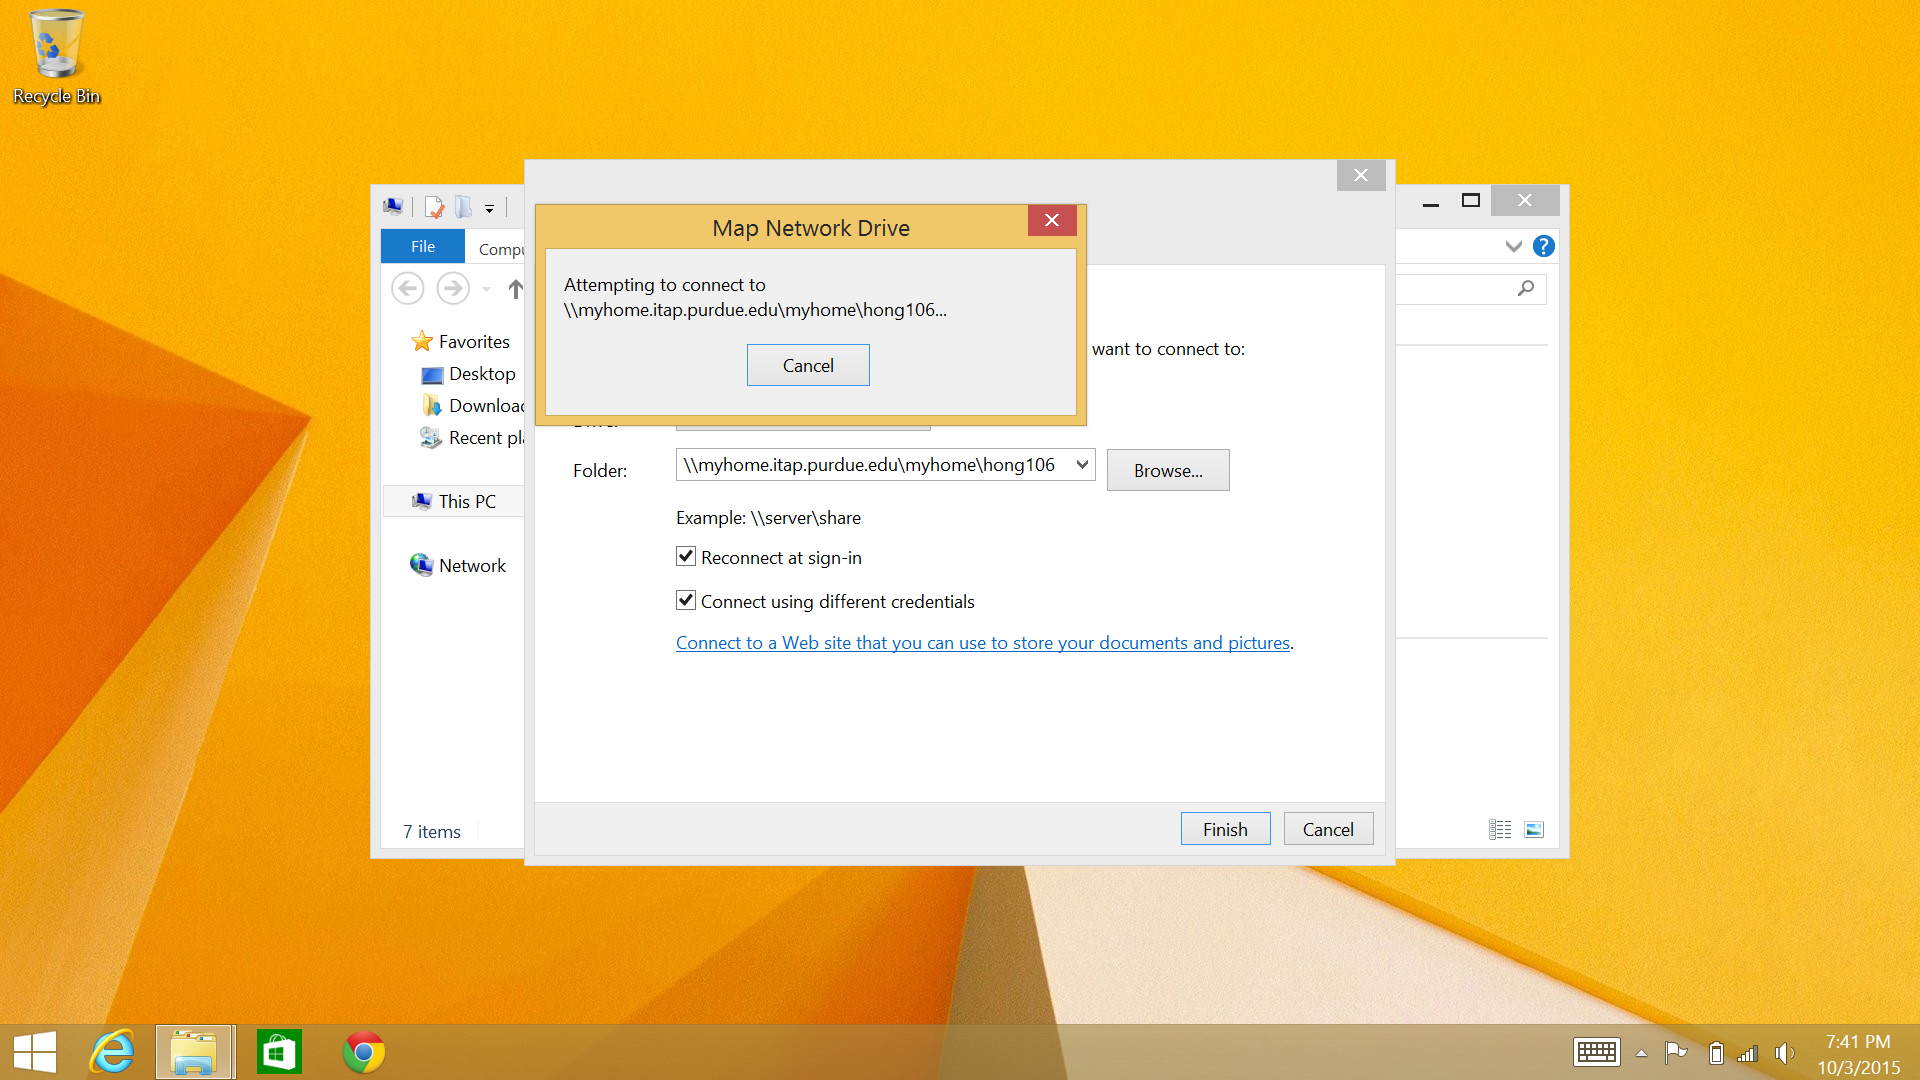Image resolution: width=1920 pixels, height=1080 pixels.
Task: Switch to Large icons view via status bar icon
Action: pos(1534,829)
